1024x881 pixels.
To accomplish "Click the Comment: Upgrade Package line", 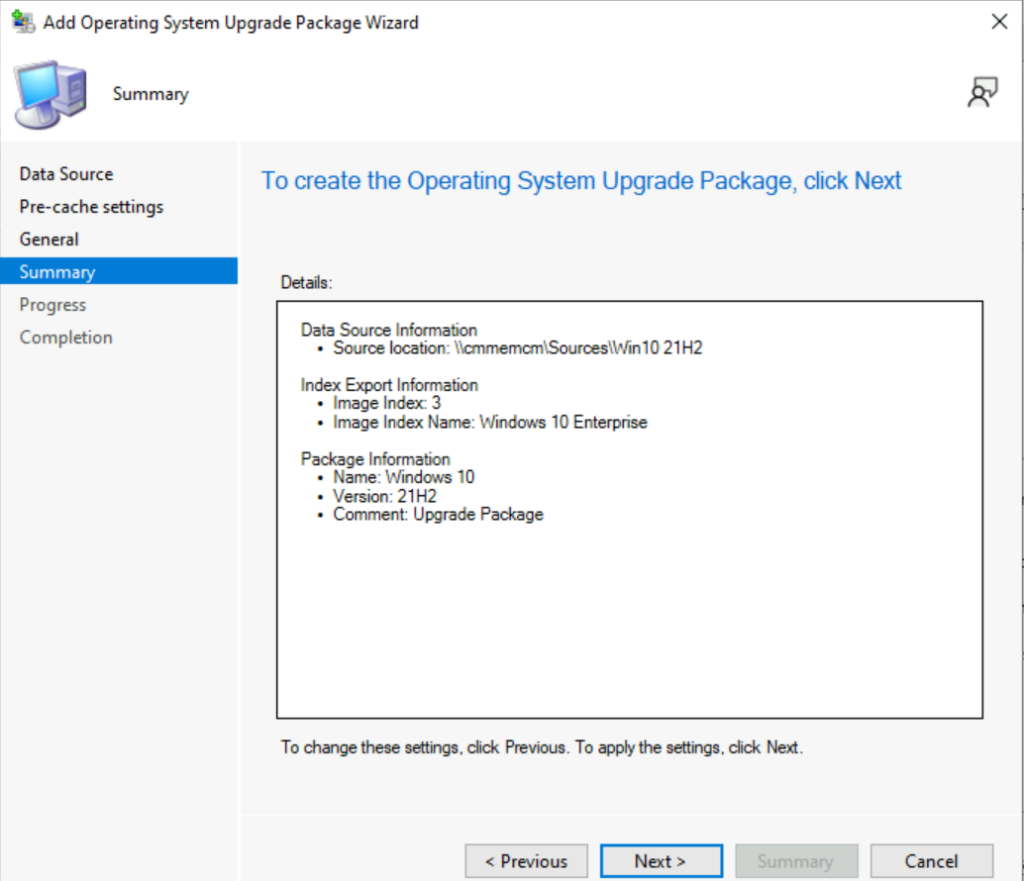I will click(x=438, y=514).
